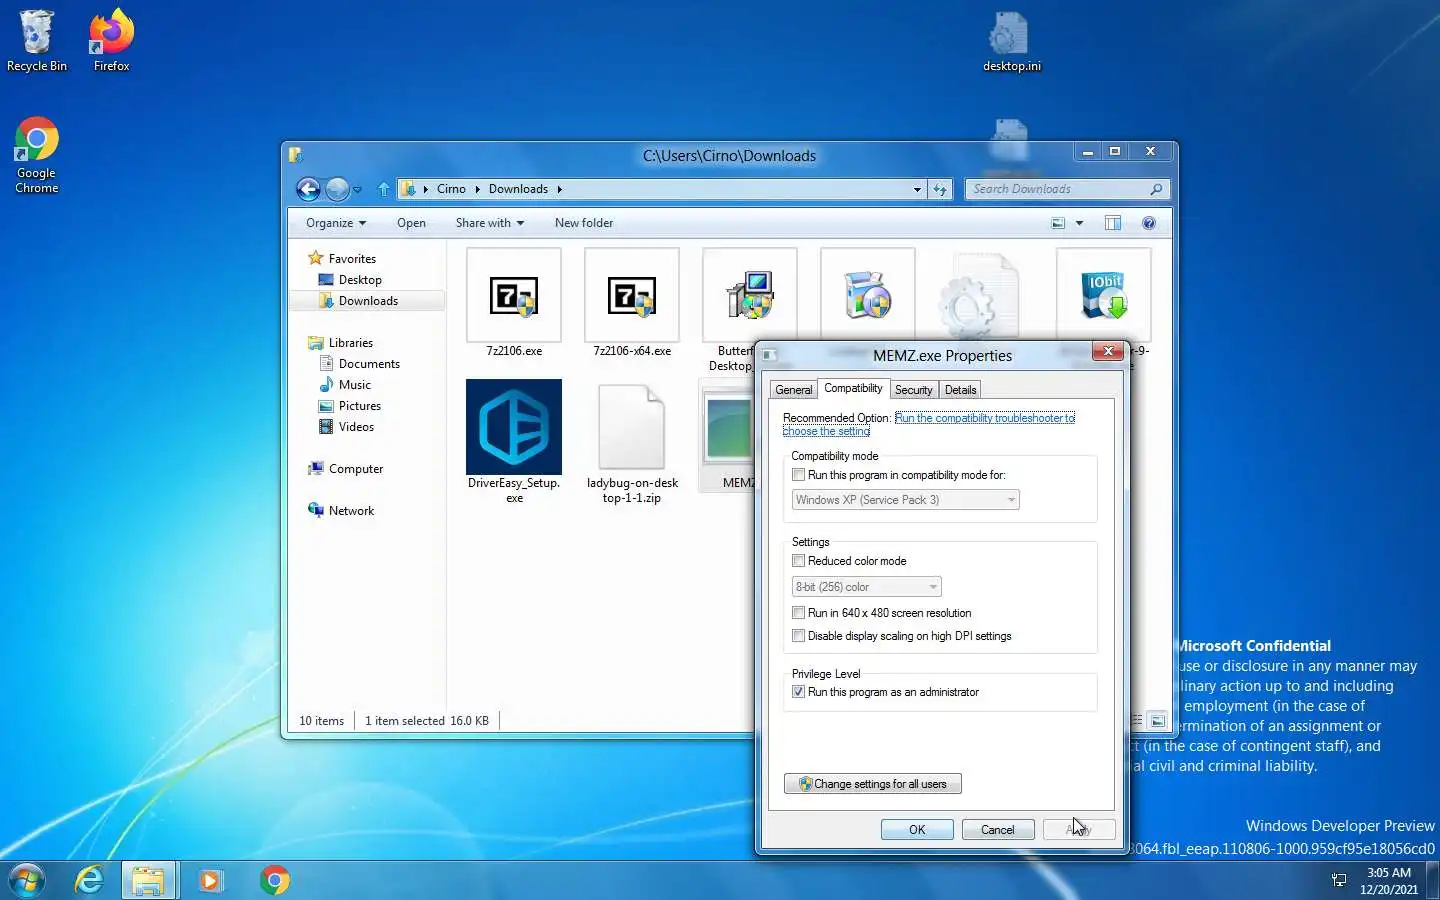Switch to the General tab

[x=793, y=390]
